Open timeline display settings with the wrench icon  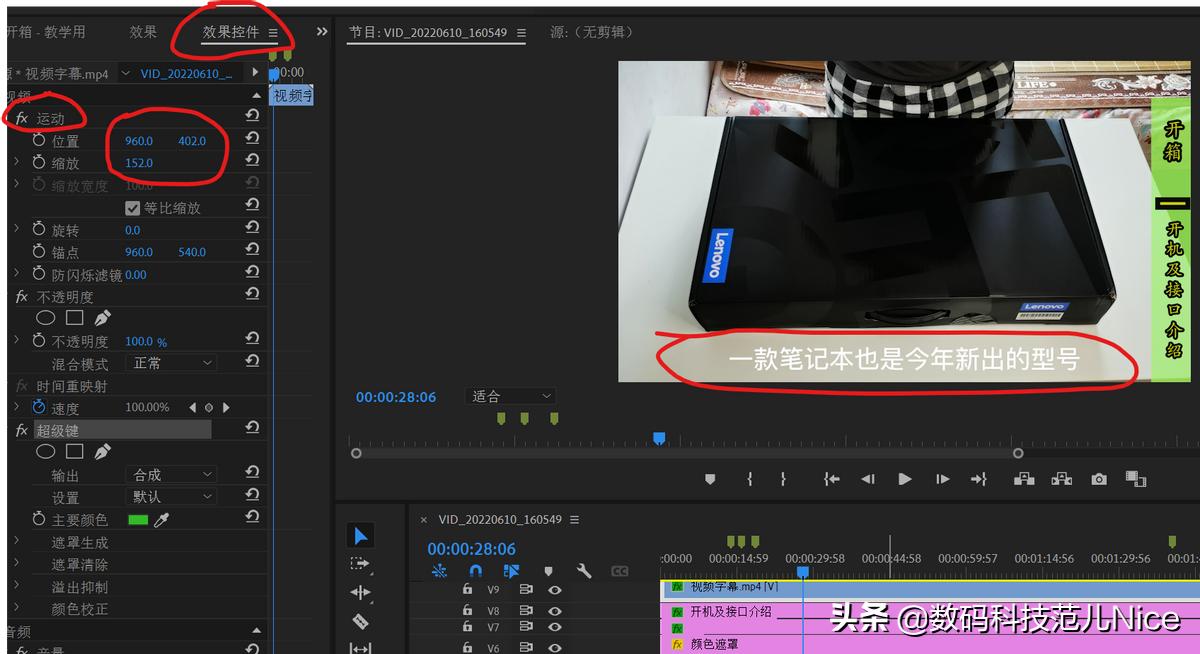click(585, 572)
